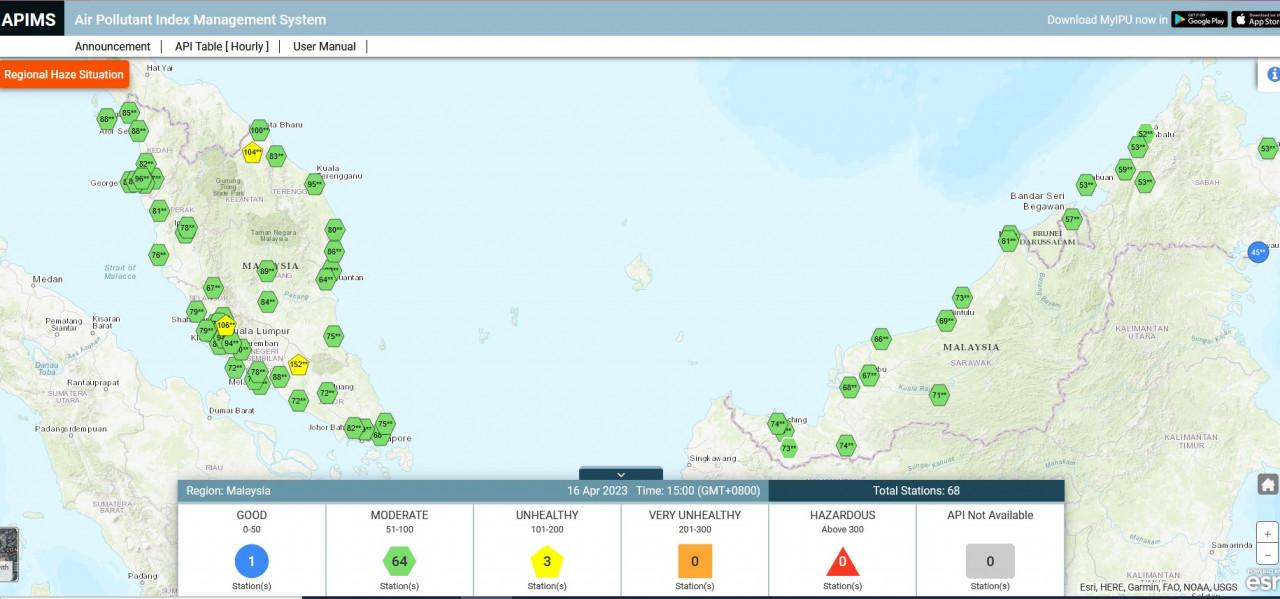The image size is (1280, 599).
Task: Reset map with the home icon
Action: (1267, 485)
